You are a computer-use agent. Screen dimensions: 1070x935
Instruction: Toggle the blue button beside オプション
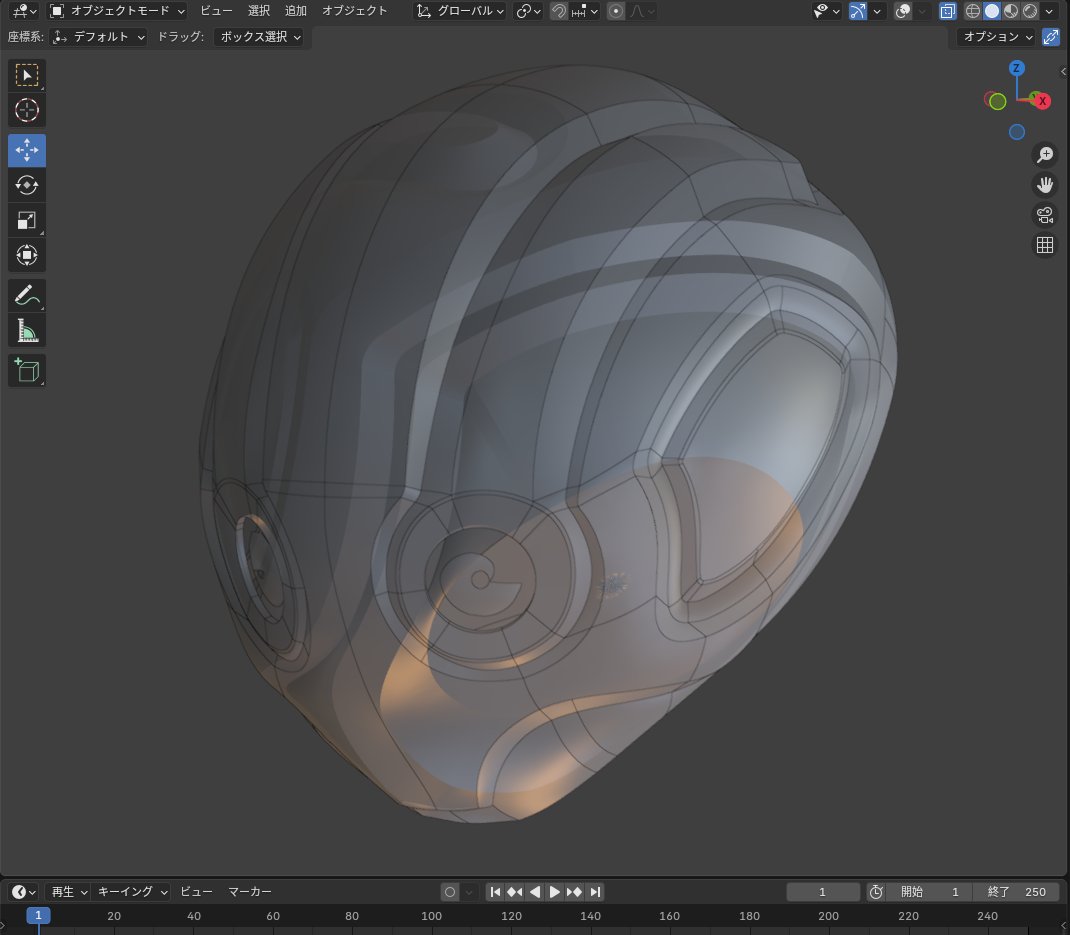[1051, 37]
